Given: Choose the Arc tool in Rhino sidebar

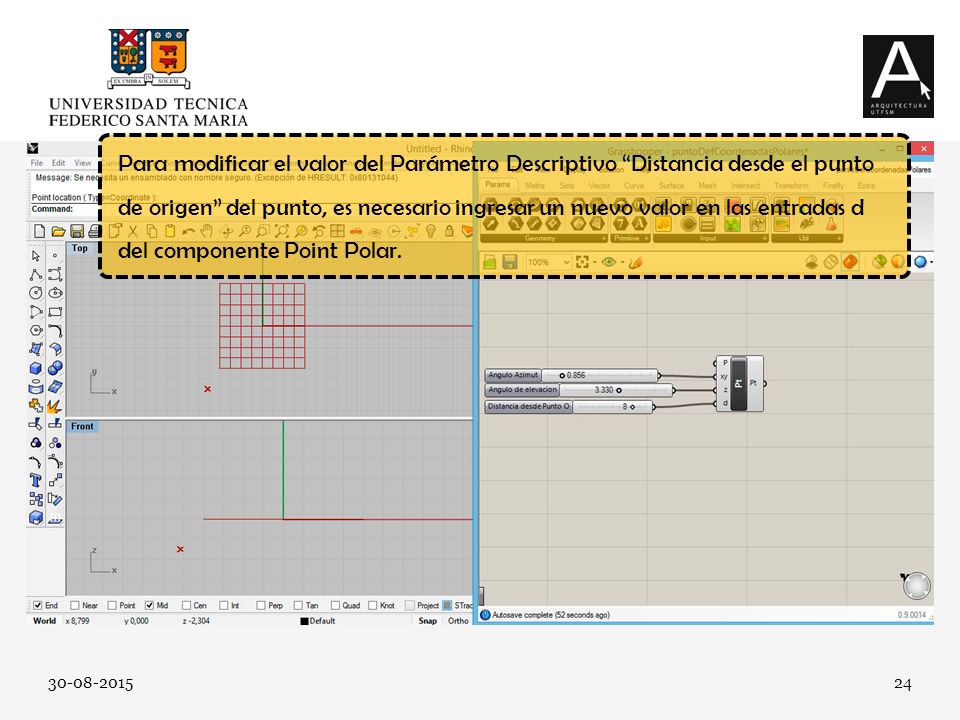Looking at the screenshot, I should (36, 312).
